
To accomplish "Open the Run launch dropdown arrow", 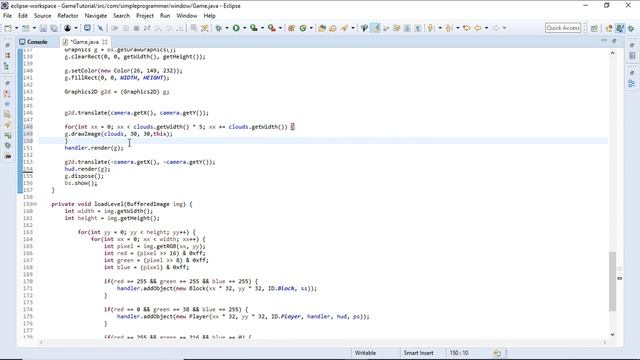I will point(244,28).
